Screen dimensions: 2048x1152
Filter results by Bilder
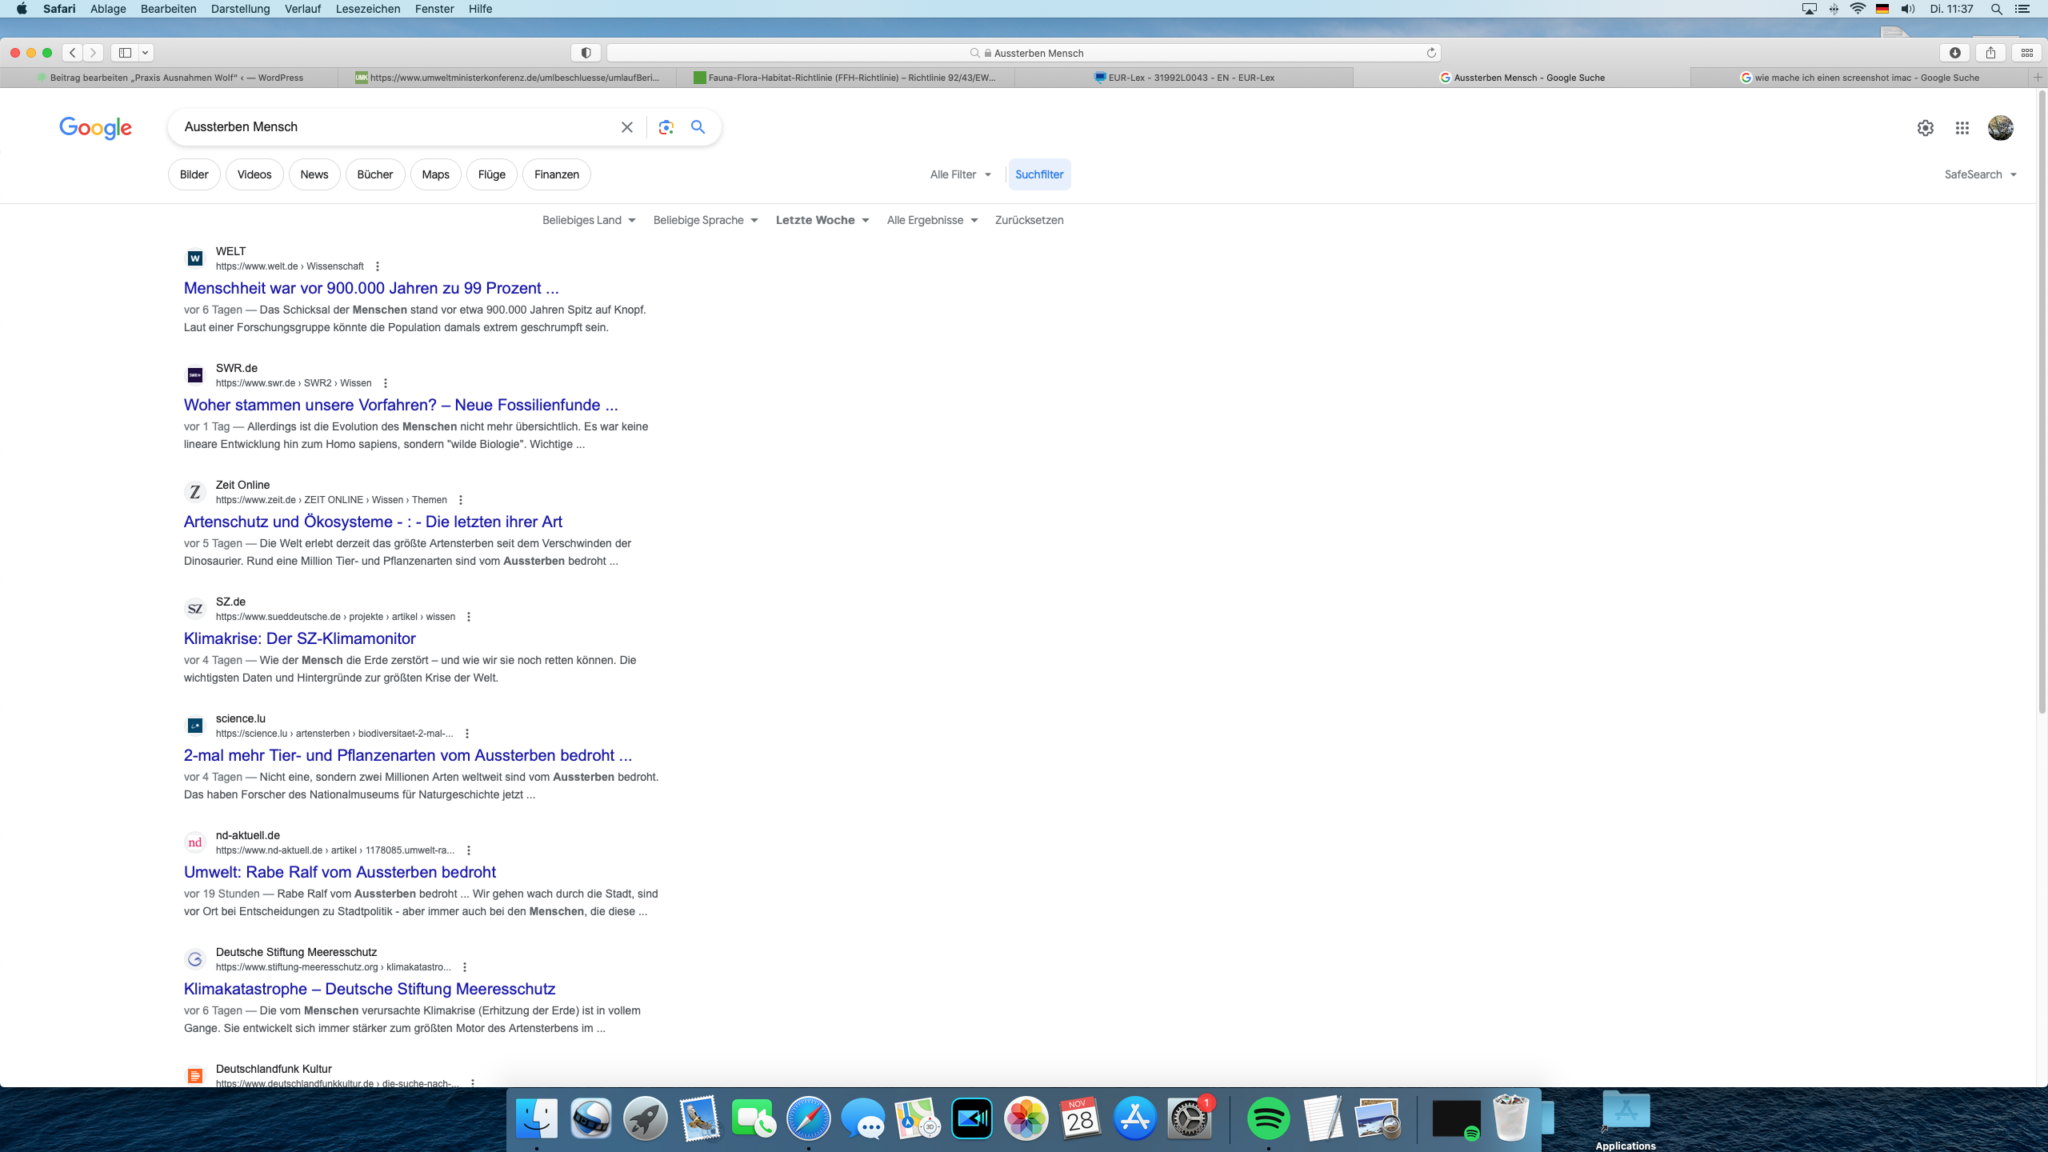tap(194, 174)
